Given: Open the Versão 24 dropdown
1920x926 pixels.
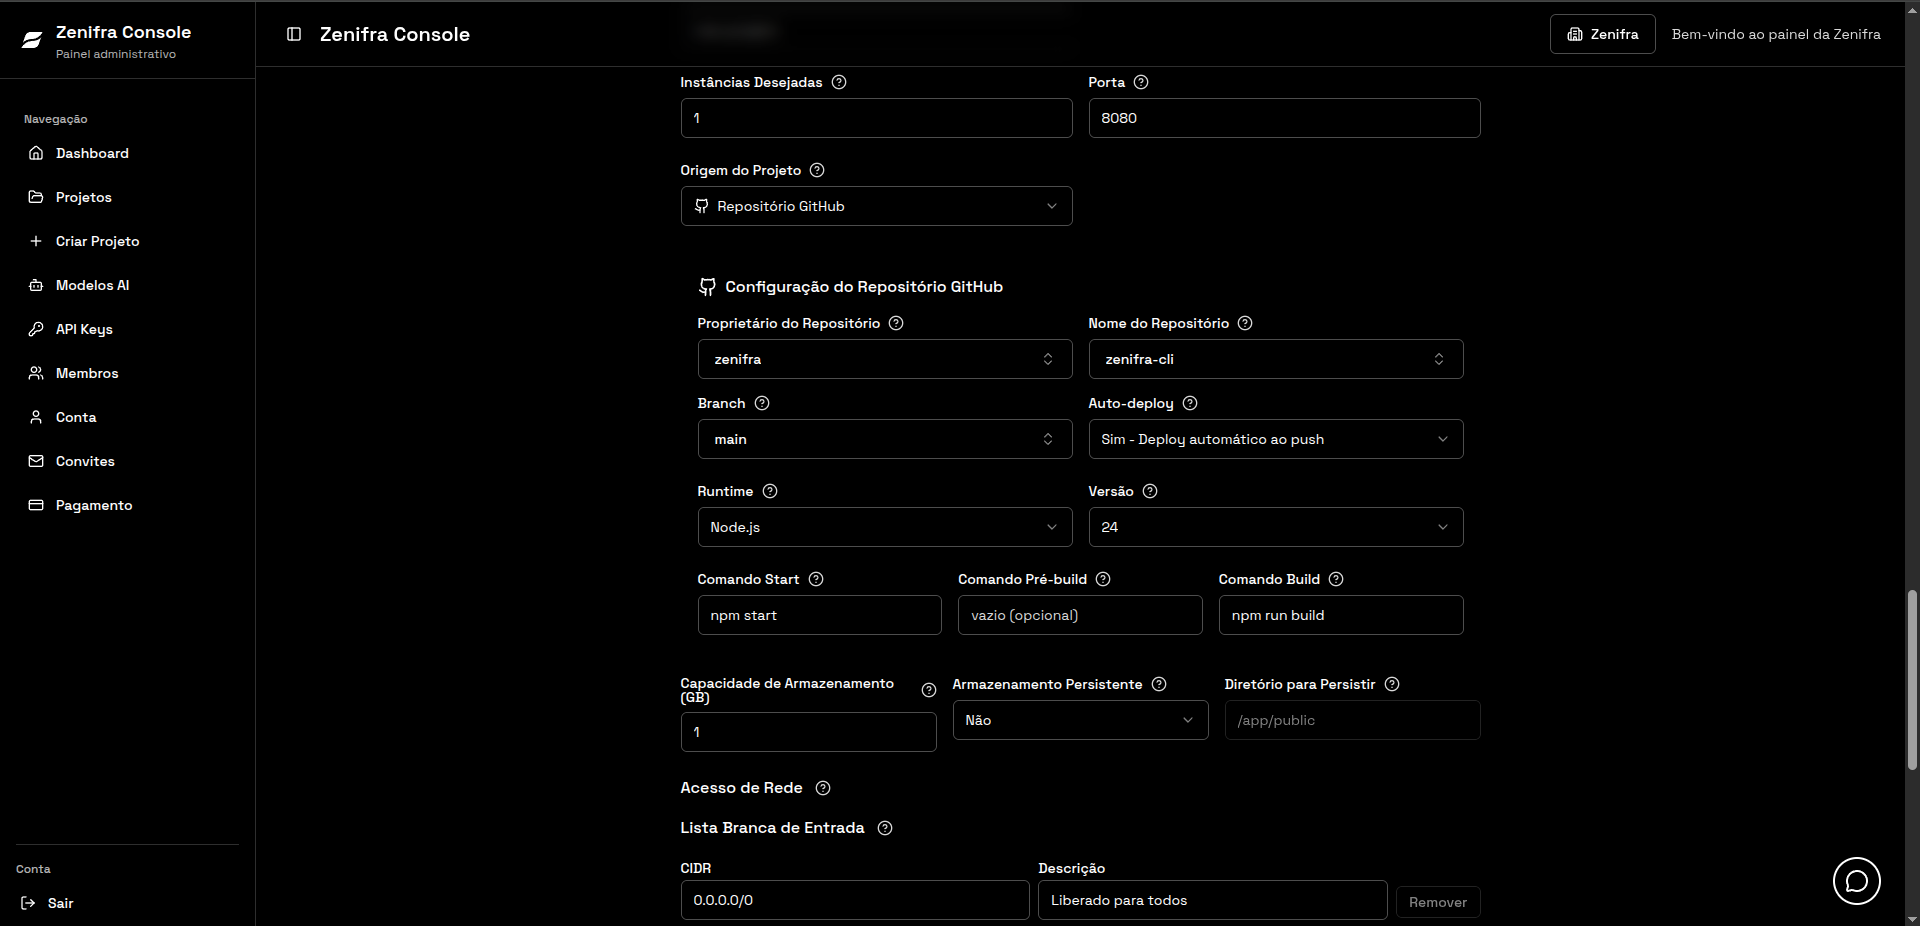Looking at the screenshot, I should click(1275, 527).
